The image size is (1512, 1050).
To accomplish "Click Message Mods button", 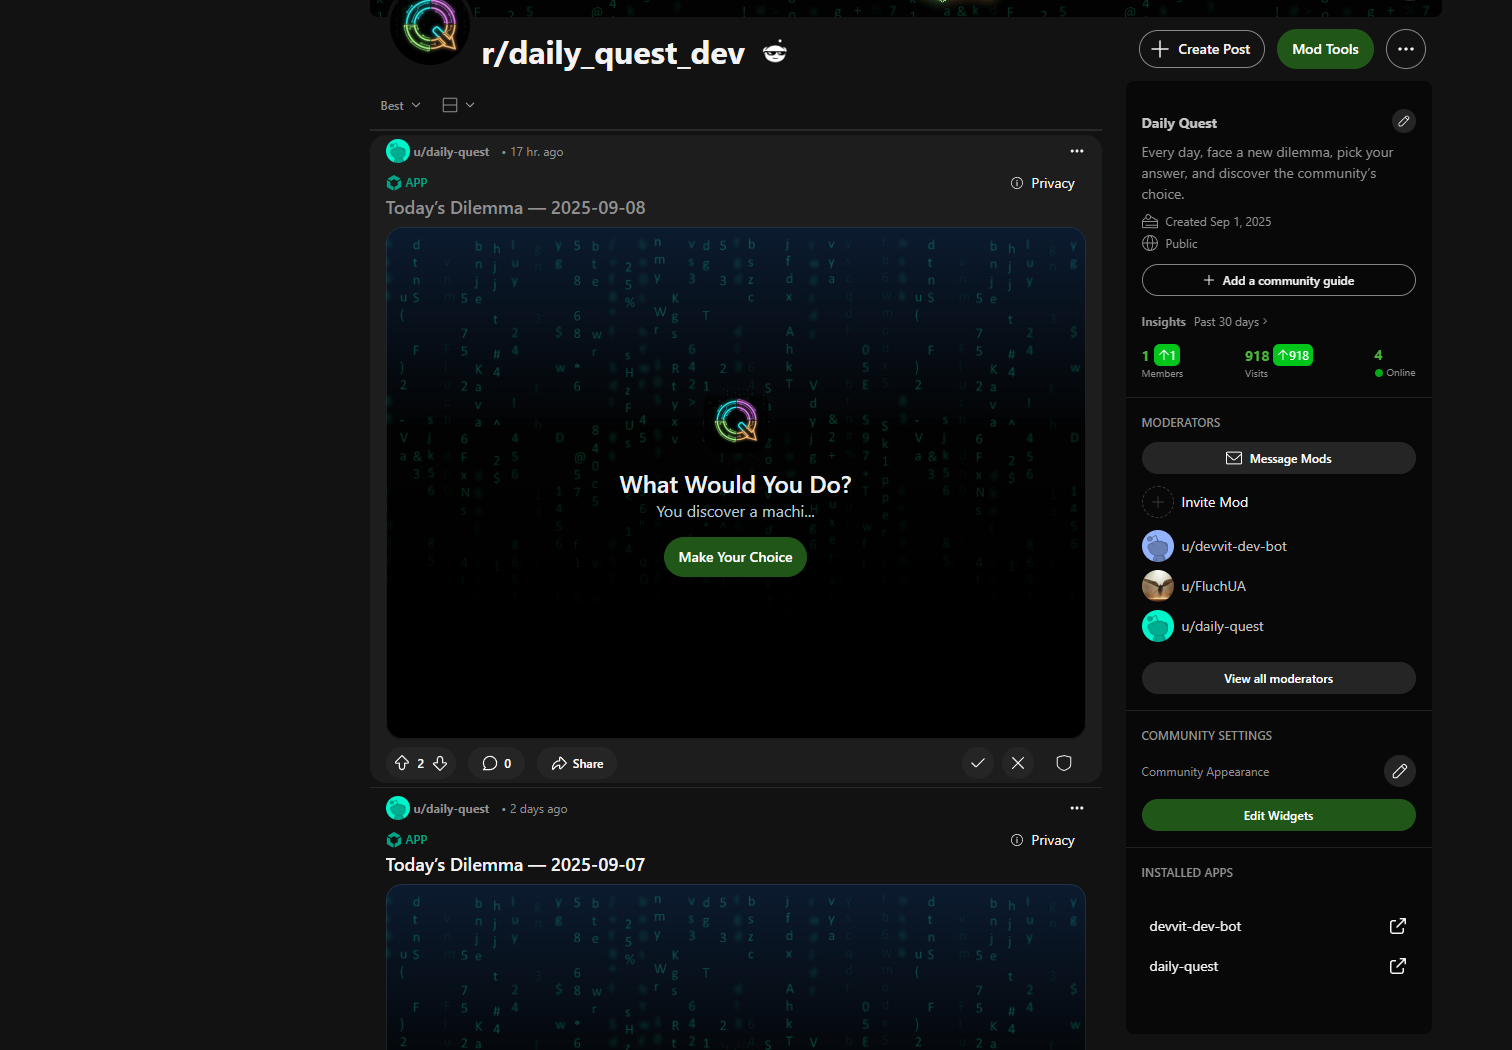I will pos(1278,458).
